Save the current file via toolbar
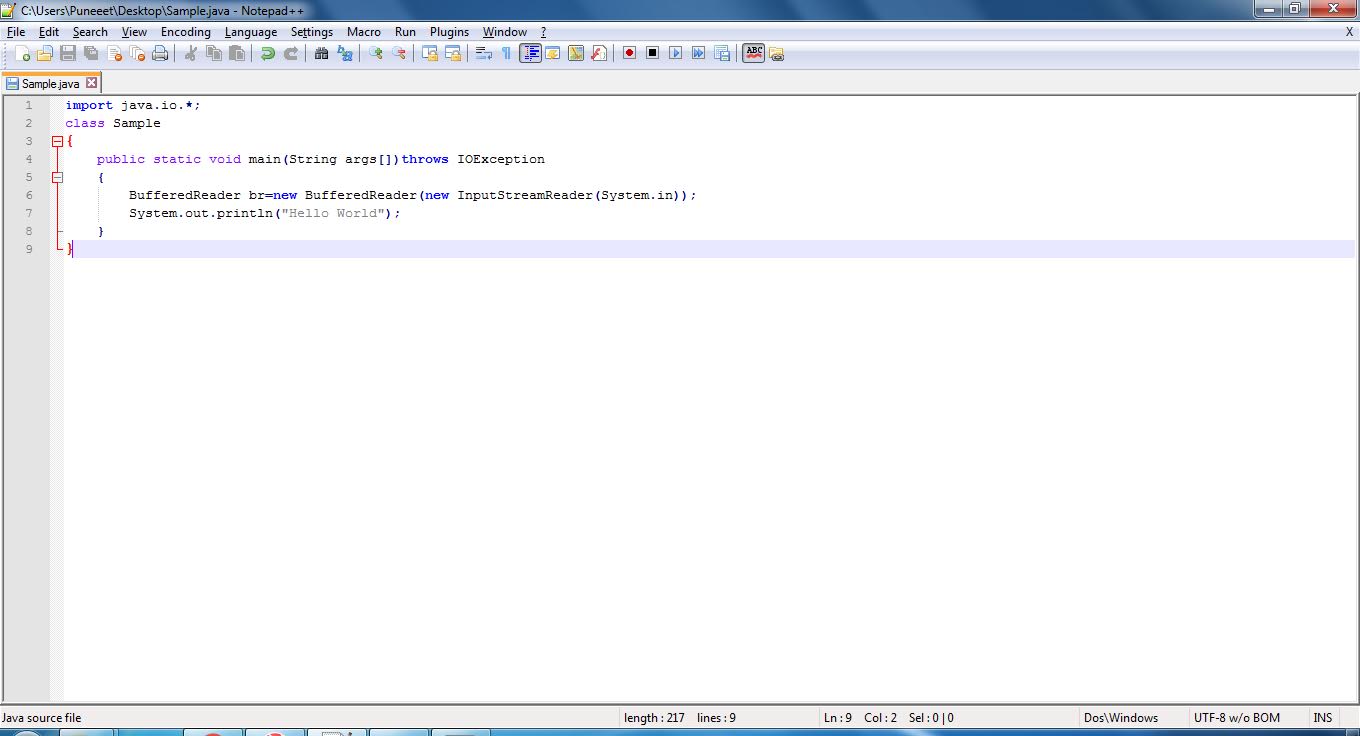Screen dimensions: 1360x736 [68, 53]
